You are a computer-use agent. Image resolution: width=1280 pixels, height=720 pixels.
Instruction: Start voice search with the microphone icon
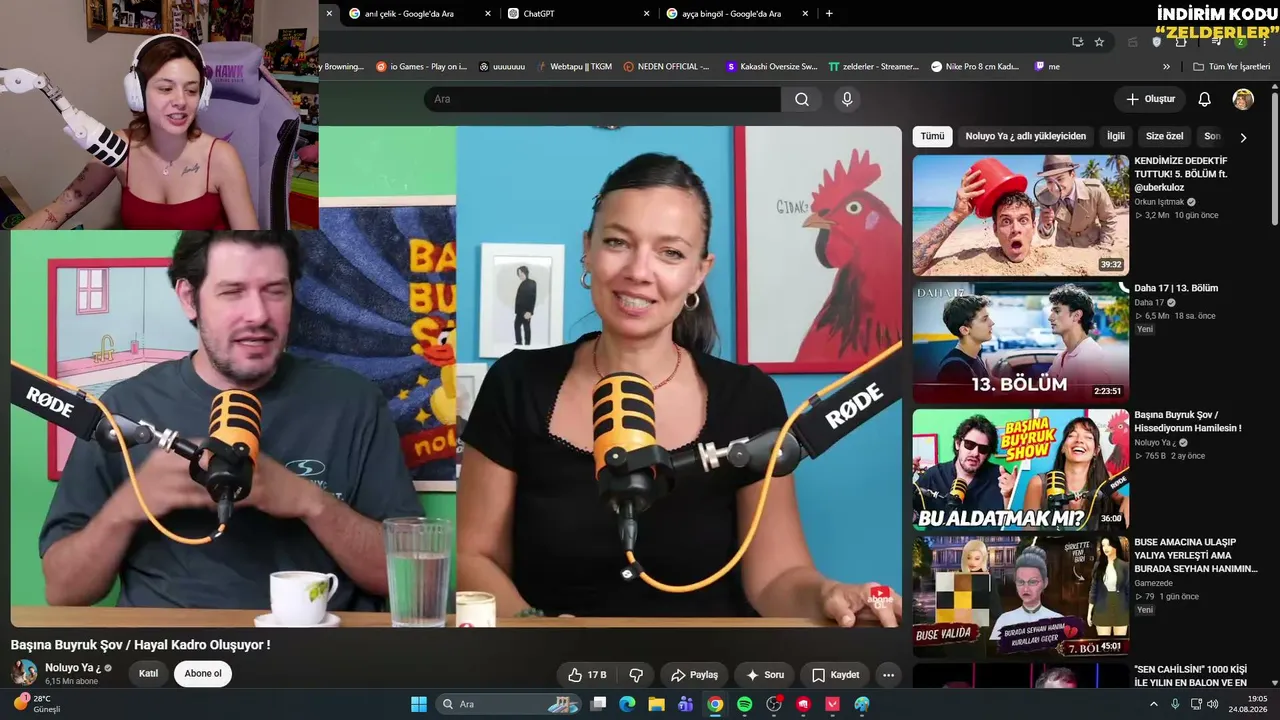pos(847,99)
